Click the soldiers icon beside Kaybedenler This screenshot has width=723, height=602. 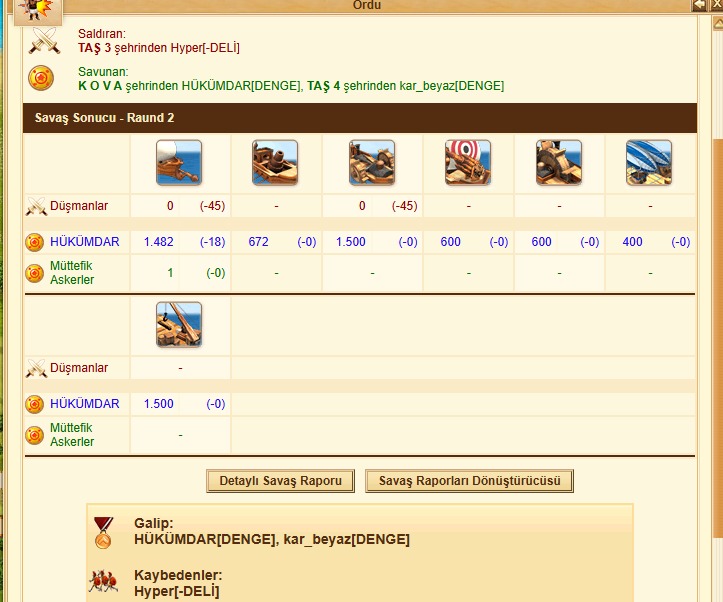[103, 582]
